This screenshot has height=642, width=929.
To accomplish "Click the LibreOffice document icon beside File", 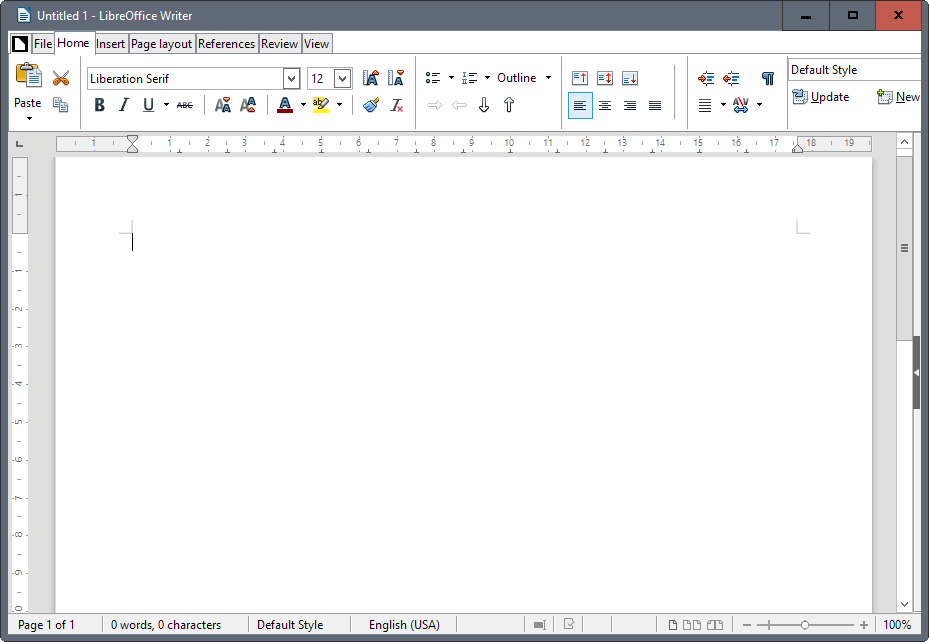I will point(20,44).
